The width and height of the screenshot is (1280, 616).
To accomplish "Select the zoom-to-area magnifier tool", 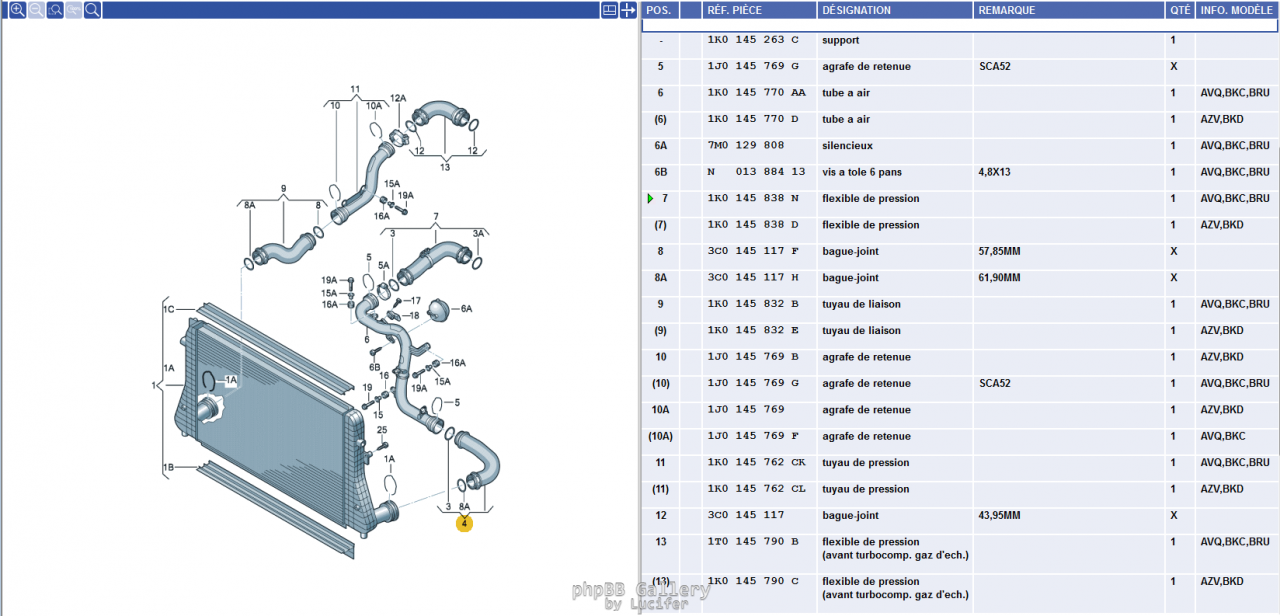I will click(55, 10).
